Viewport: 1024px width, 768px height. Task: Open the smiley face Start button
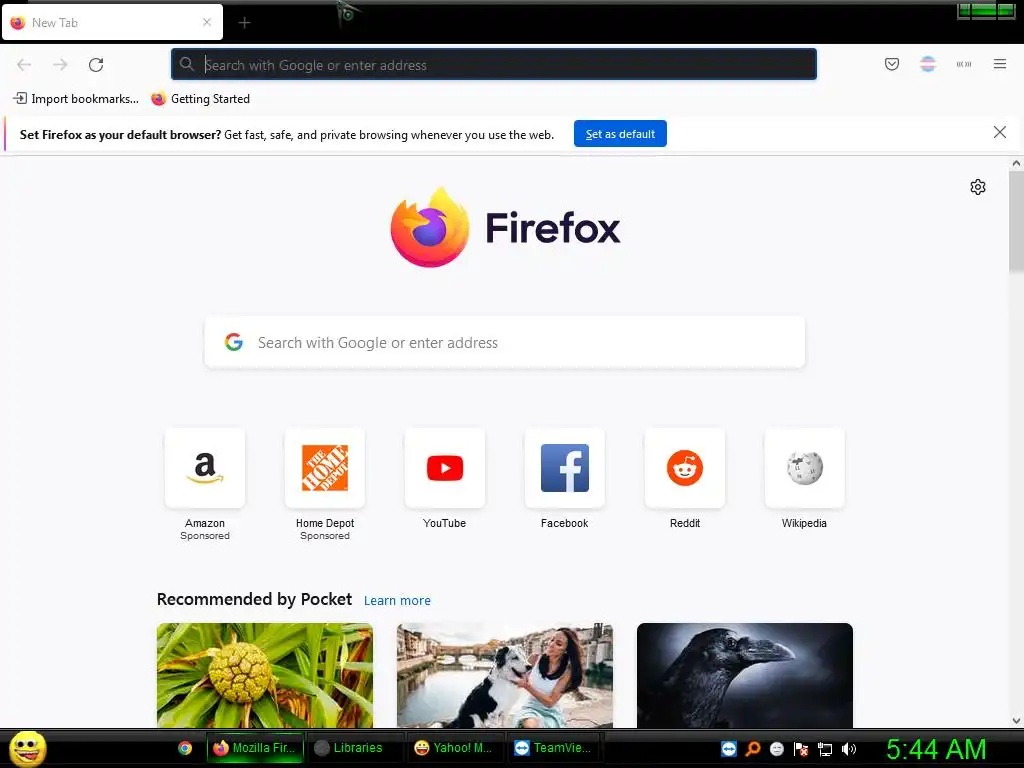(x=27, y=748)
